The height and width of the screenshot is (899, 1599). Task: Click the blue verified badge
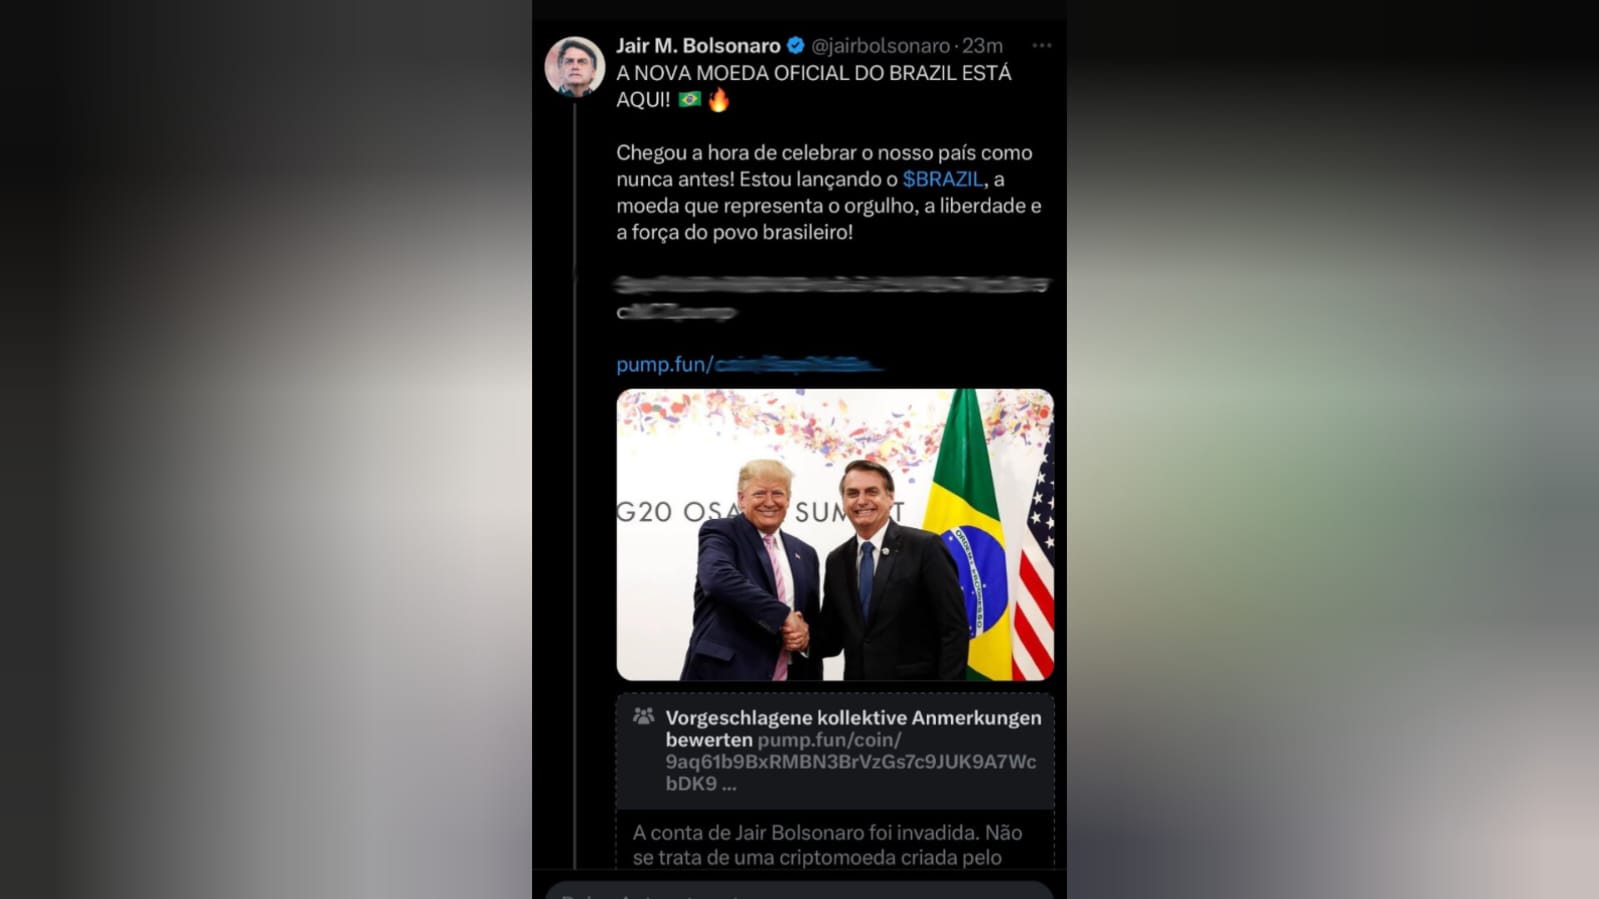(x=796, y=45)
